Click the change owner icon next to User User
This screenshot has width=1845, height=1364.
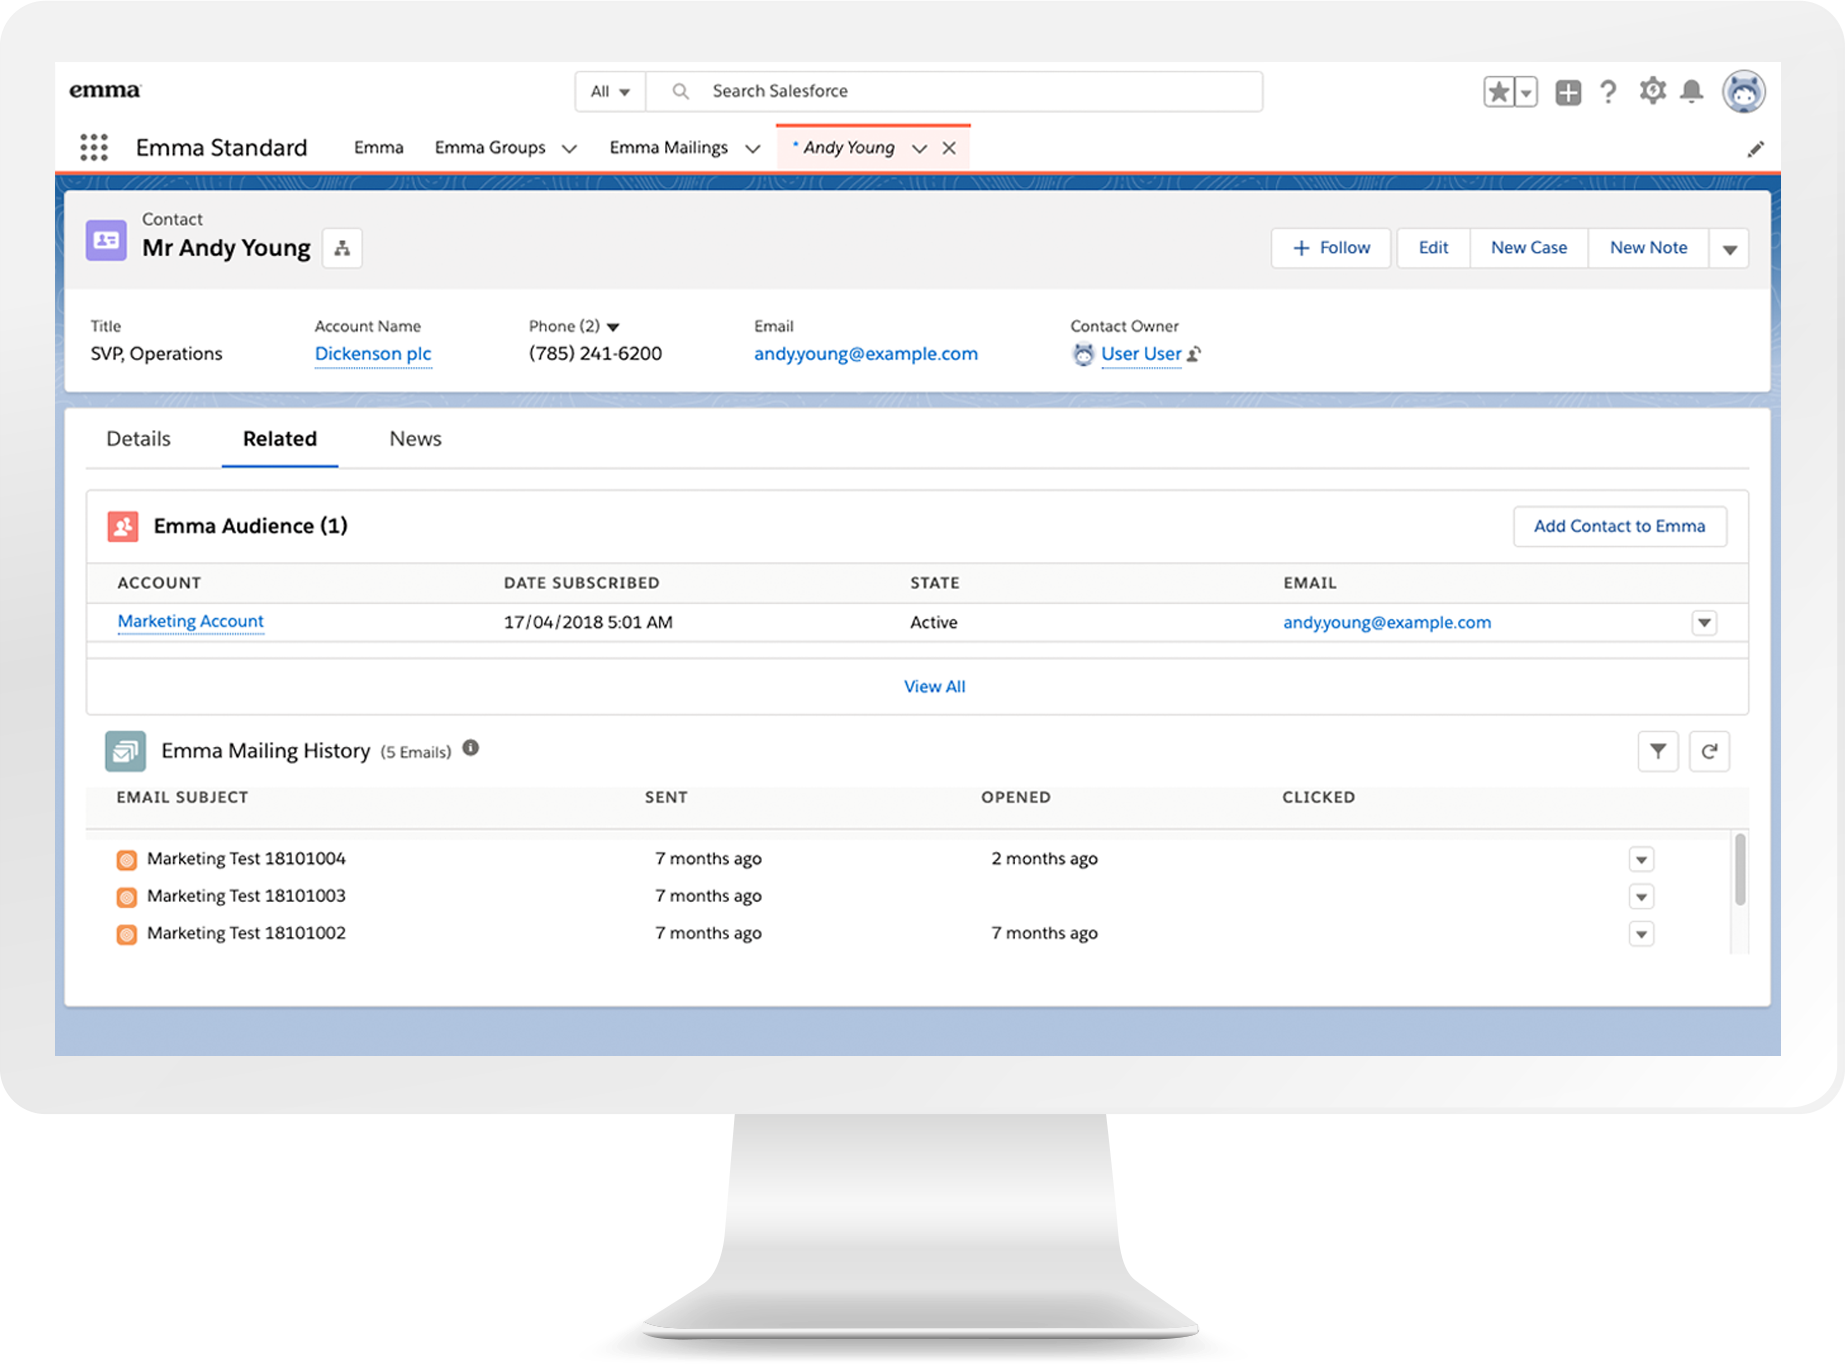point(1194,354)
